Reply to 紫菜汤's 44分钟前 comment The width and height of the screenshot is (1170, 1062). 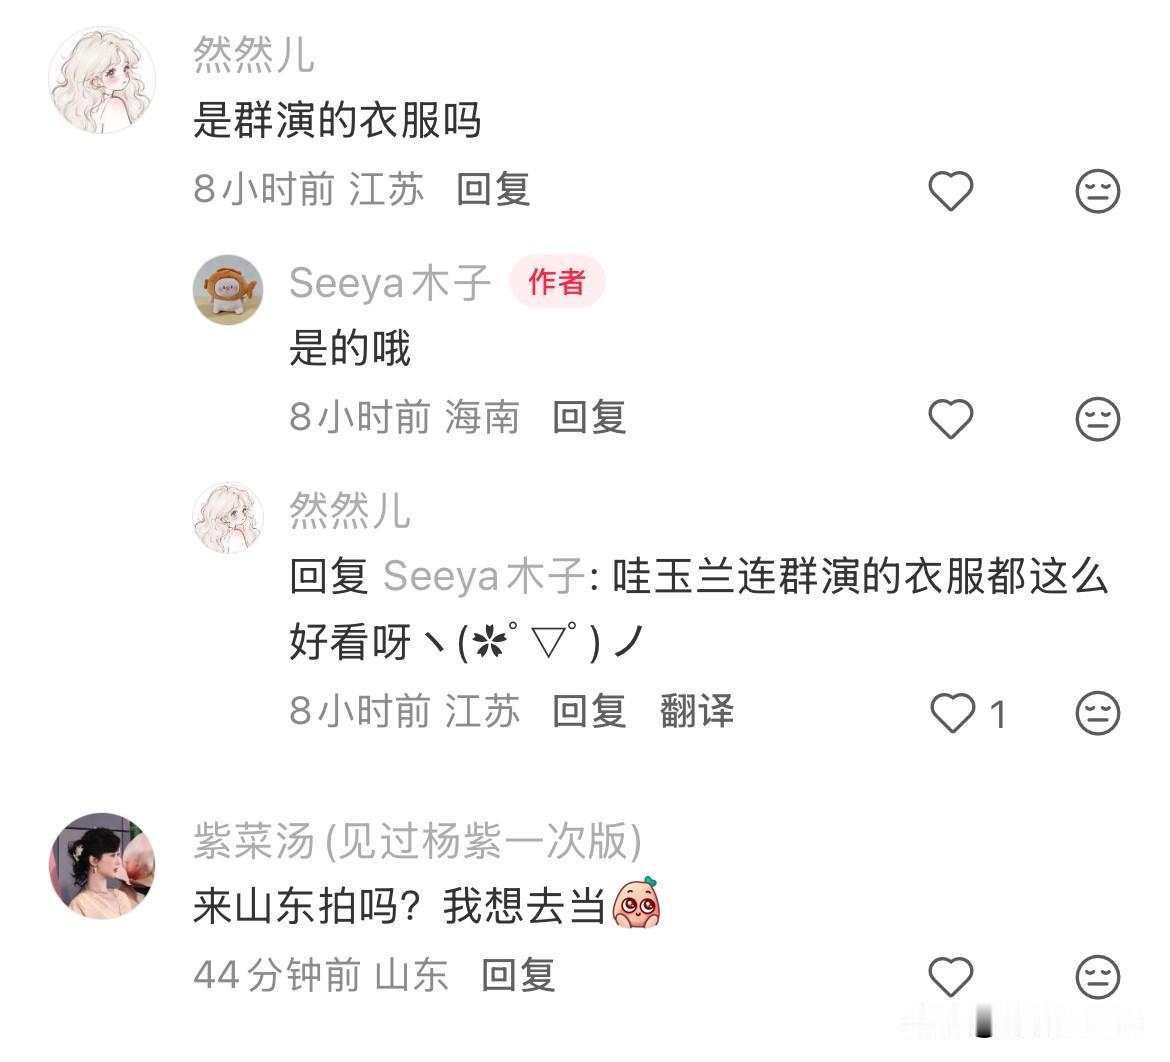point(519,975)
